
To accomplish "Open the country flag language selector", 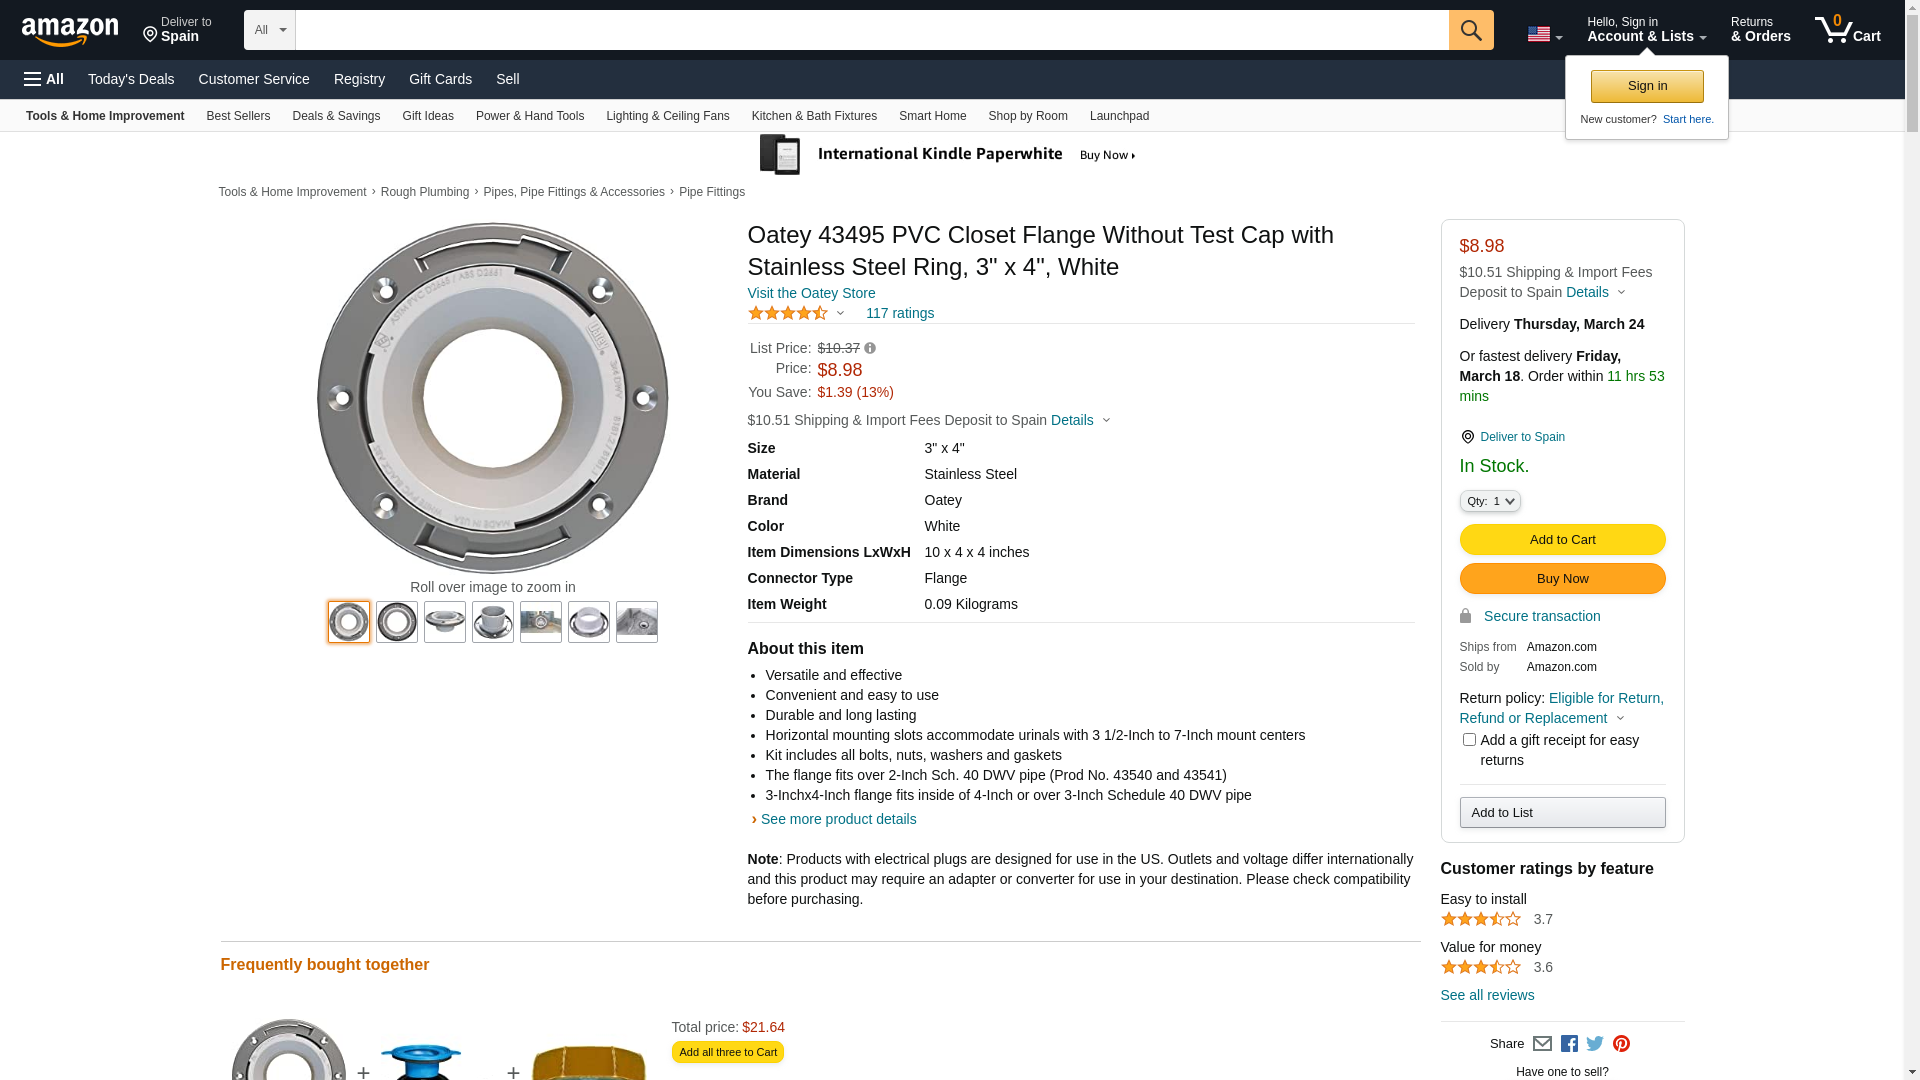I will point(1544,35).
